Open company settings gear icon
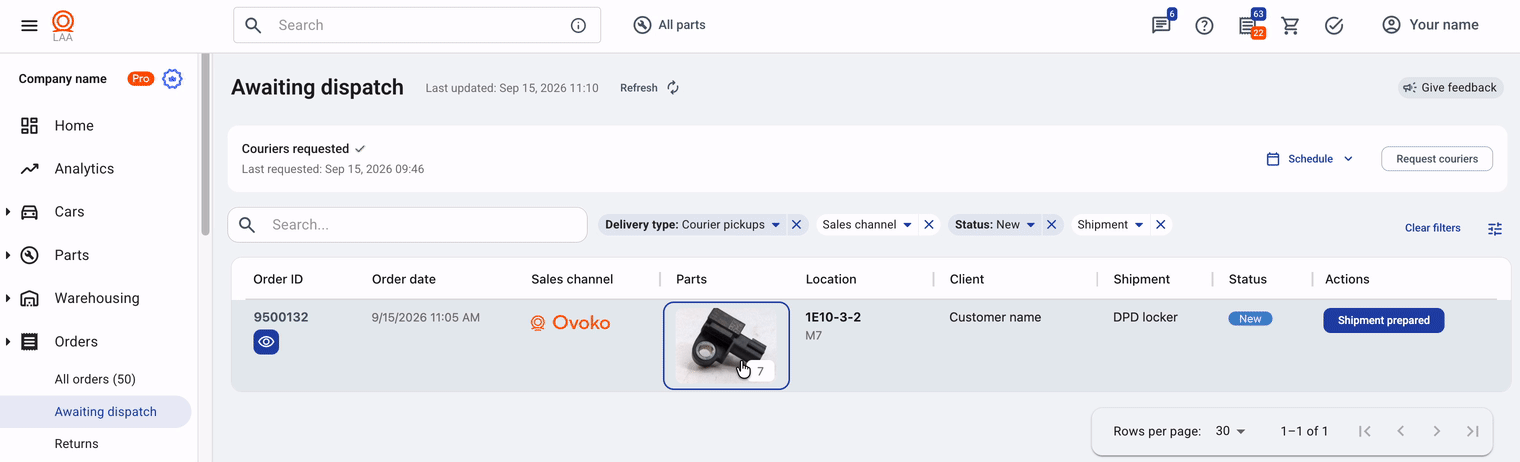The image size is (1520, 462). [173, 79]
